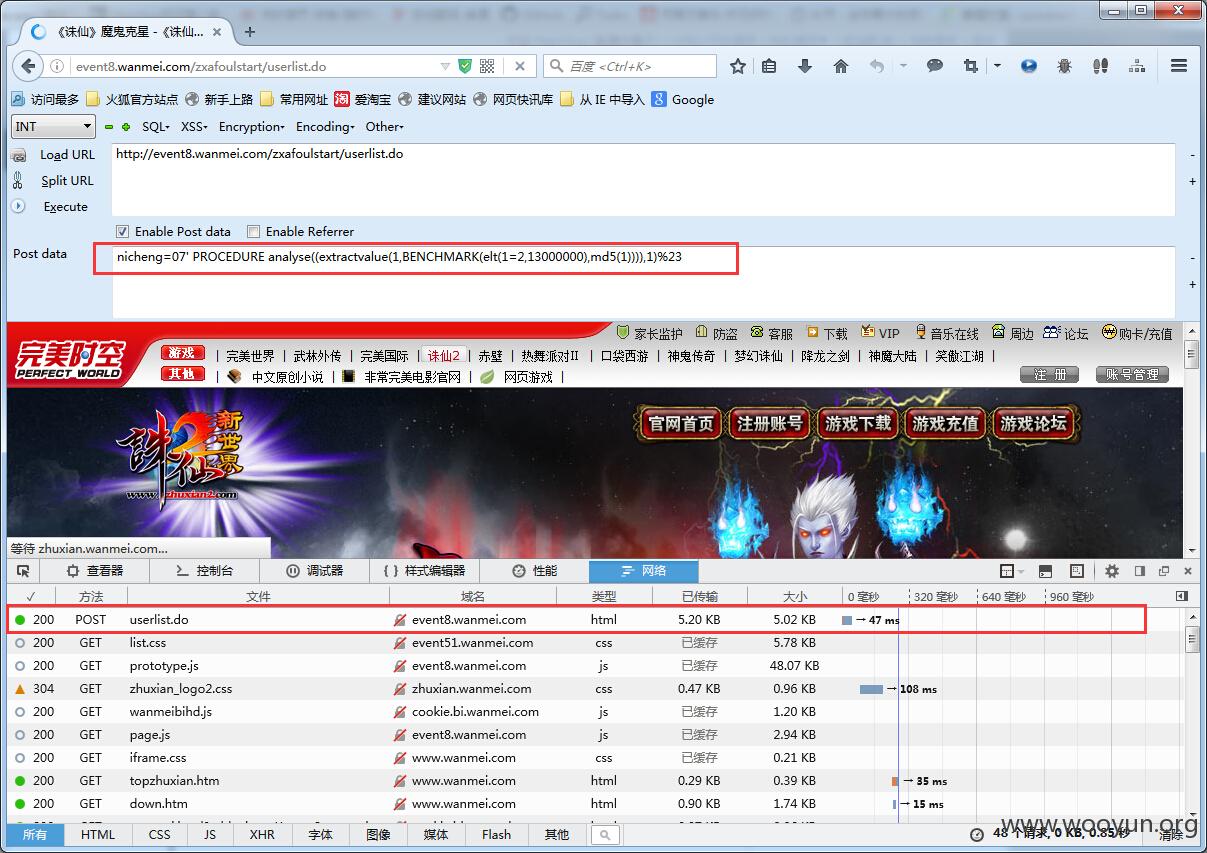Click the responsive design mode icon
1207x853 pixels.
pos(1076,571)
